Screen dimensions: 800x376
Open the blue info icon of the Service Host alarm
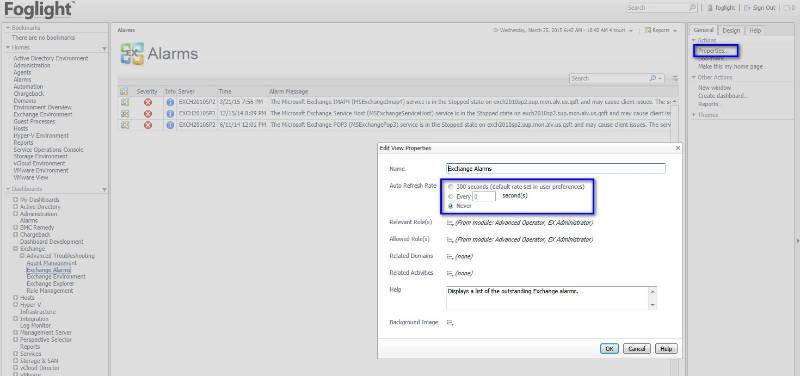pos(170,113)
